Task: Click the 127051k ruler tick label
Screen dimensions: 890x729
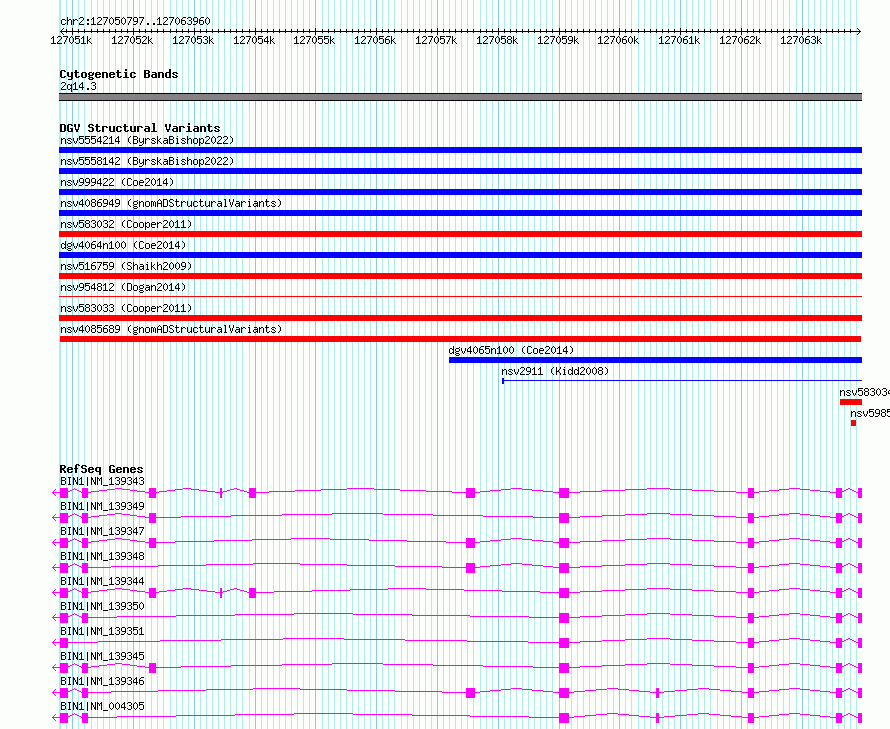Action: (x=71, y=40)
